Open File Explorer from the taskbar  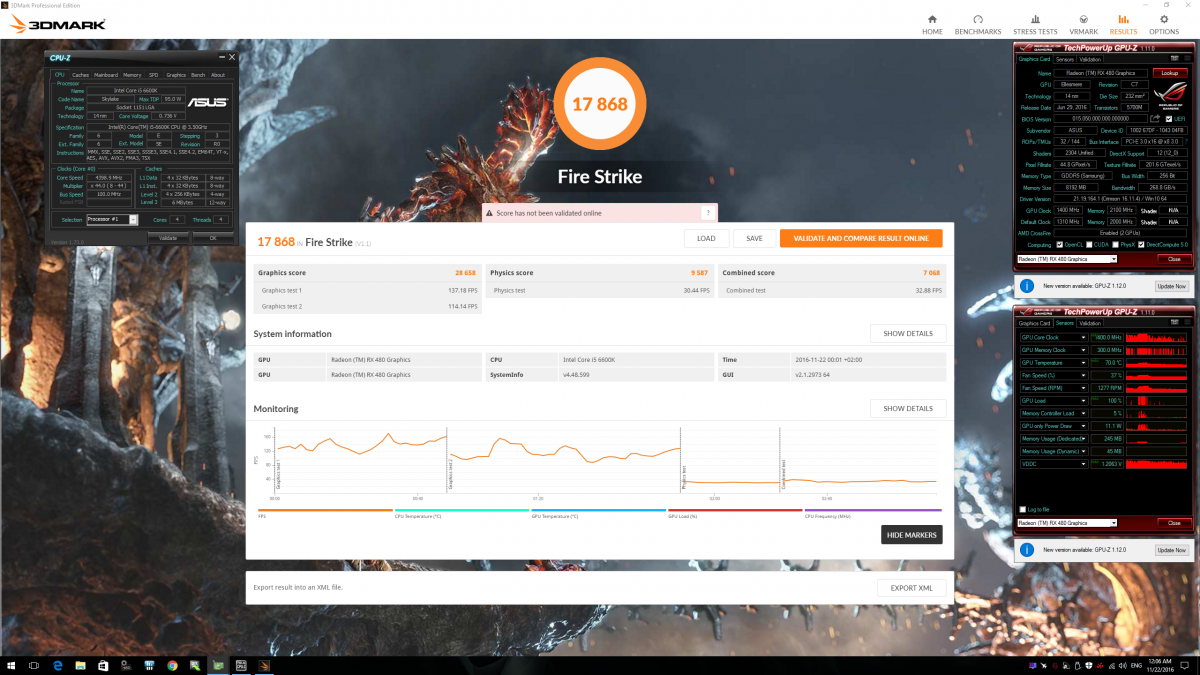point(81,664)
